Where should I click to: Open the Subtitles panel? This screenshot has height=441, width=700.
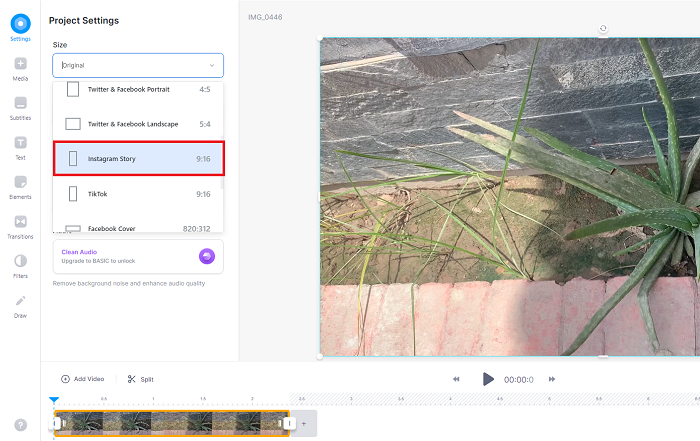coord(21,108)
